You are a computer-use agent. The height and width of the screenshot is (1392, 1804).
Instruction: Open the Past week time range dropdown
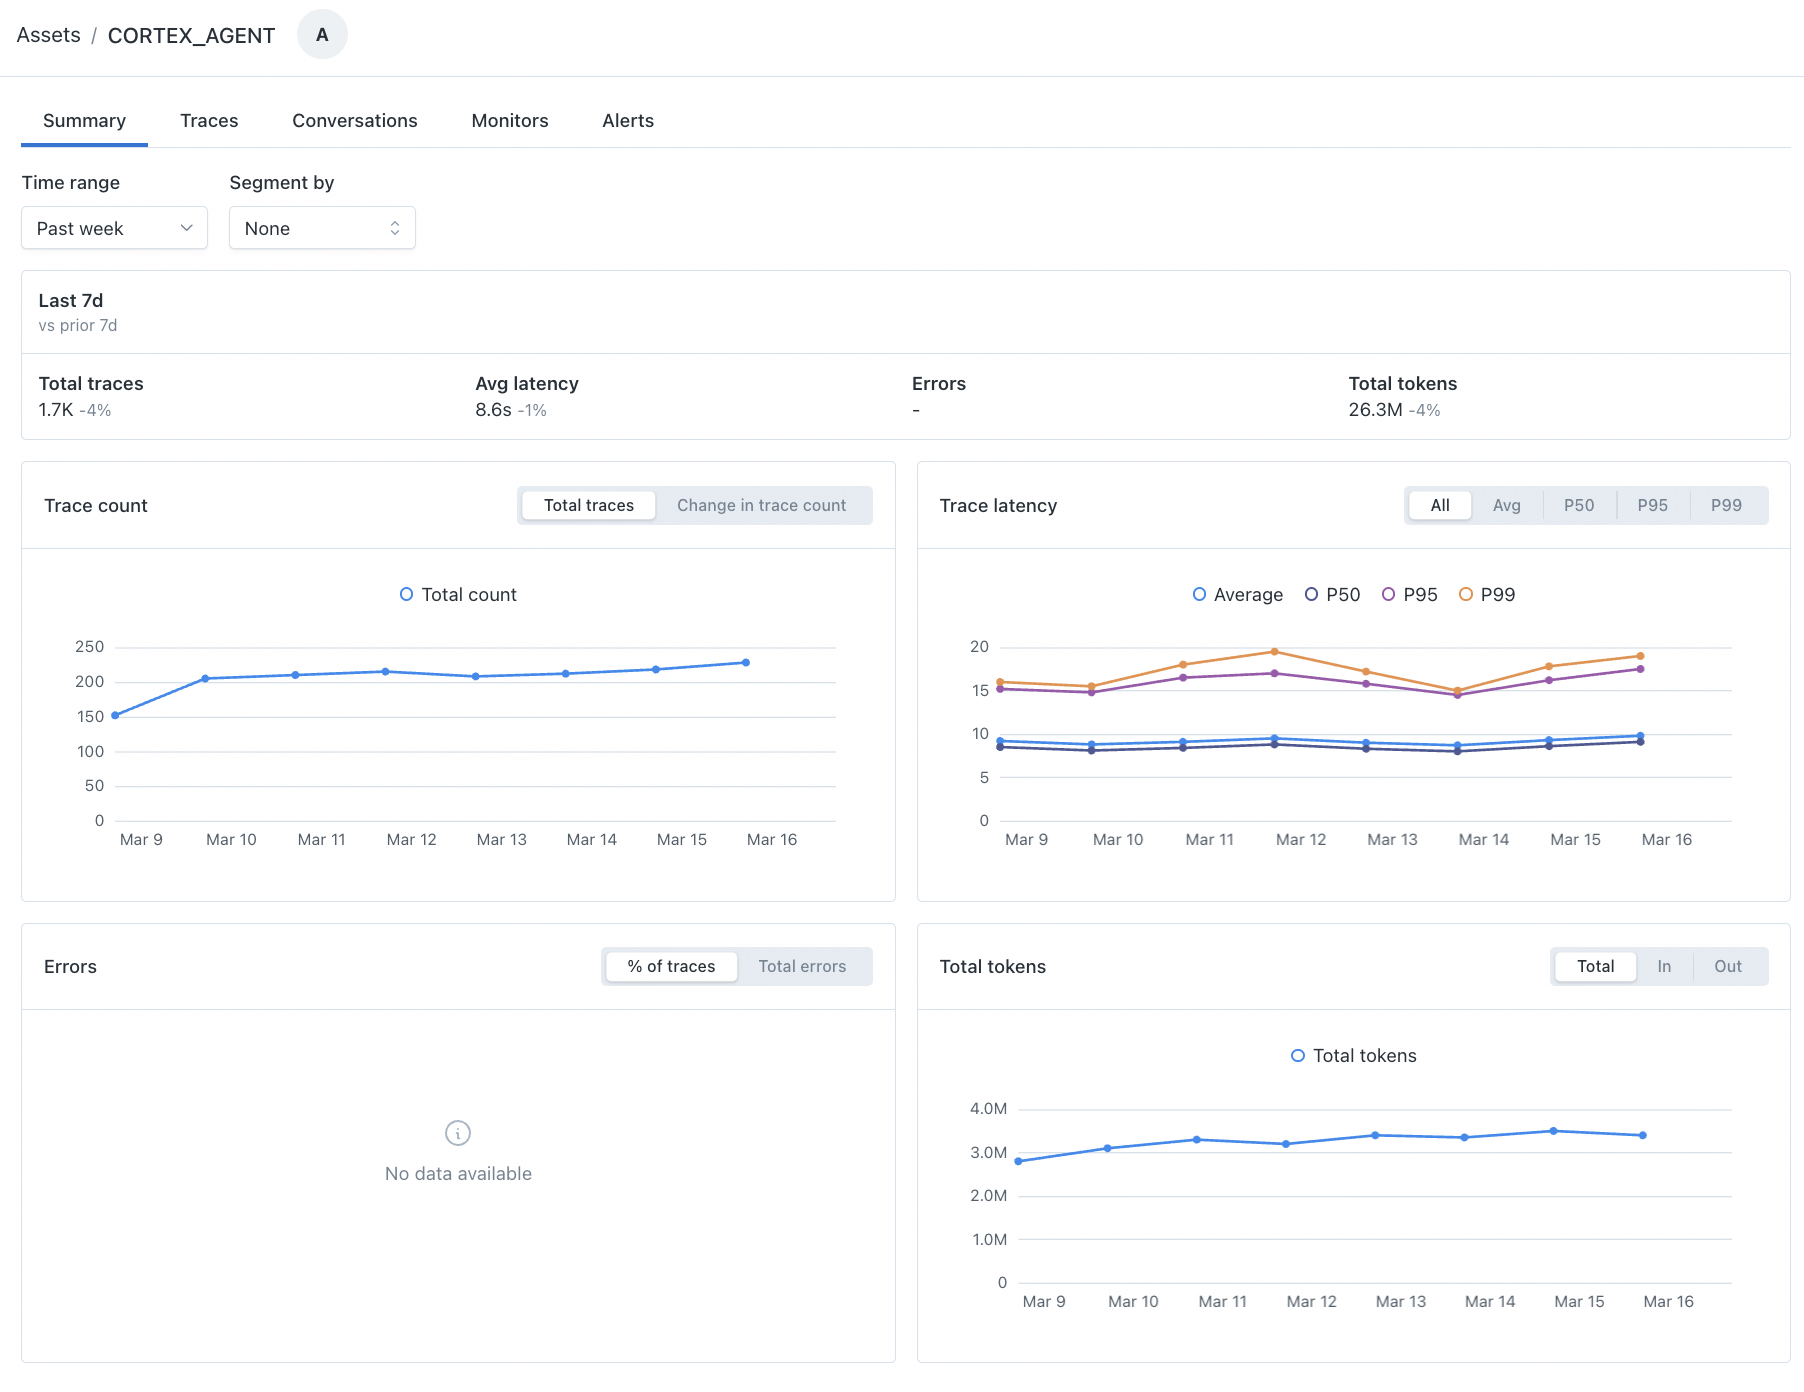(x=114, y=228)
